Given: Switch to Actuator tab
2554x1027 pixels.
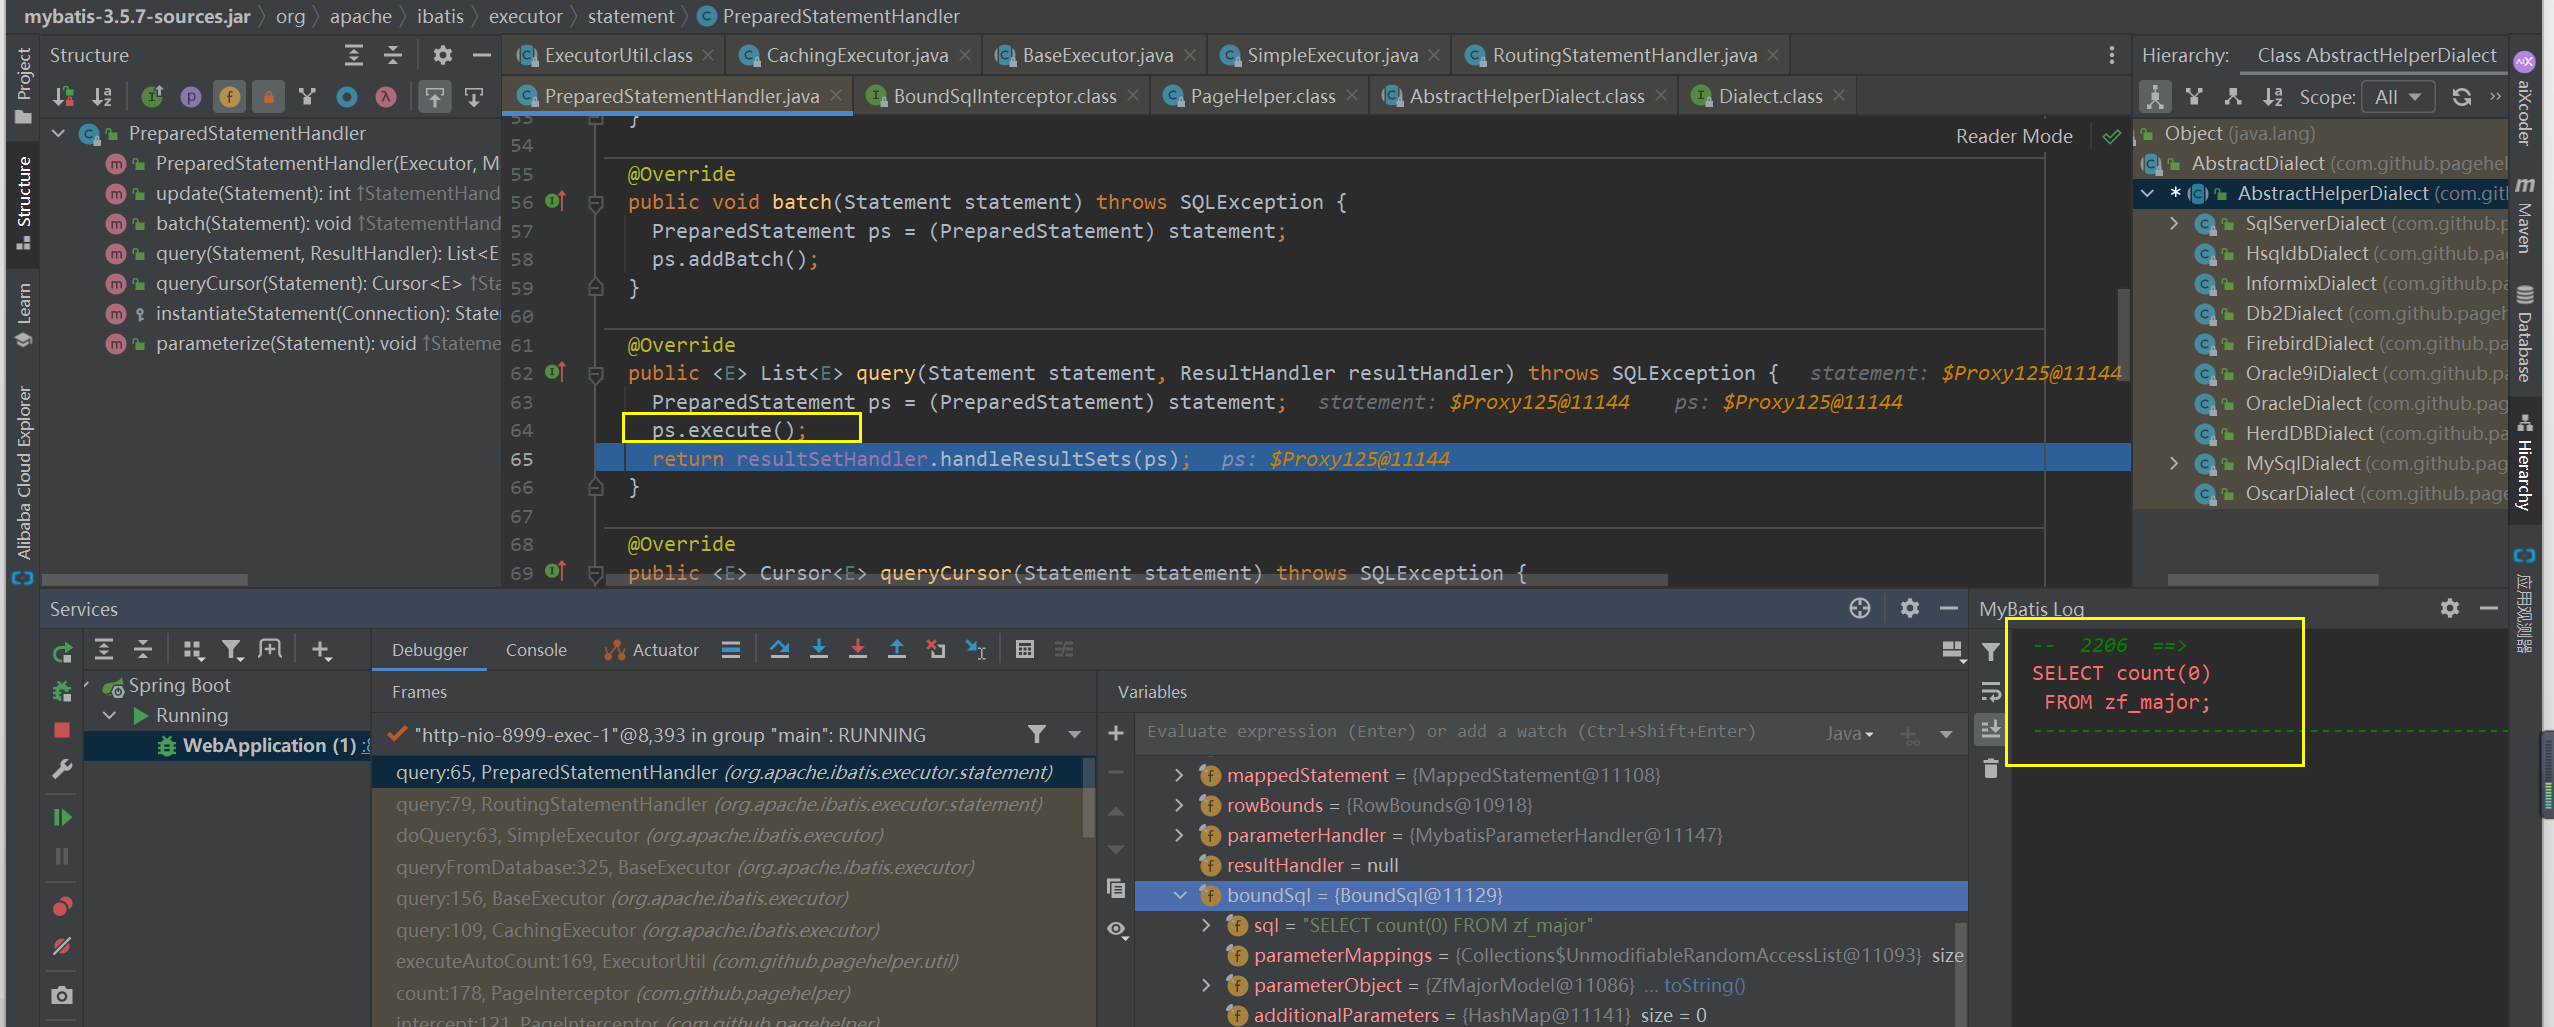Looking at the screenshot, I should tap(652, 650).
